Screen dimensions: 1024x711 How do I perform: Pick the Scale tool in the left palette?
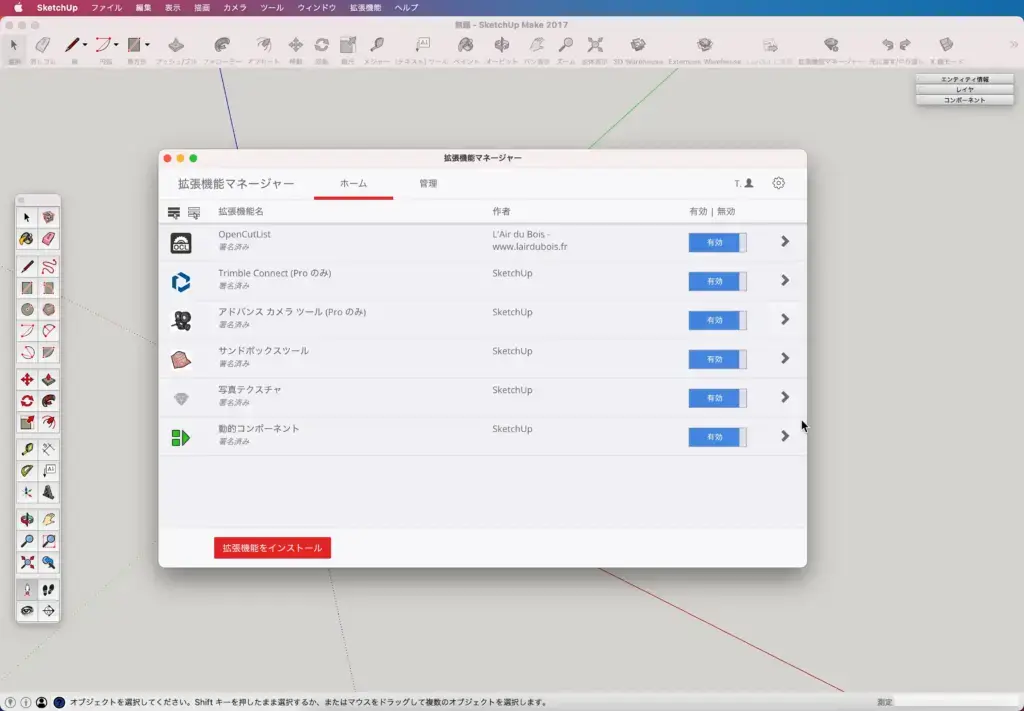[27, 422]
